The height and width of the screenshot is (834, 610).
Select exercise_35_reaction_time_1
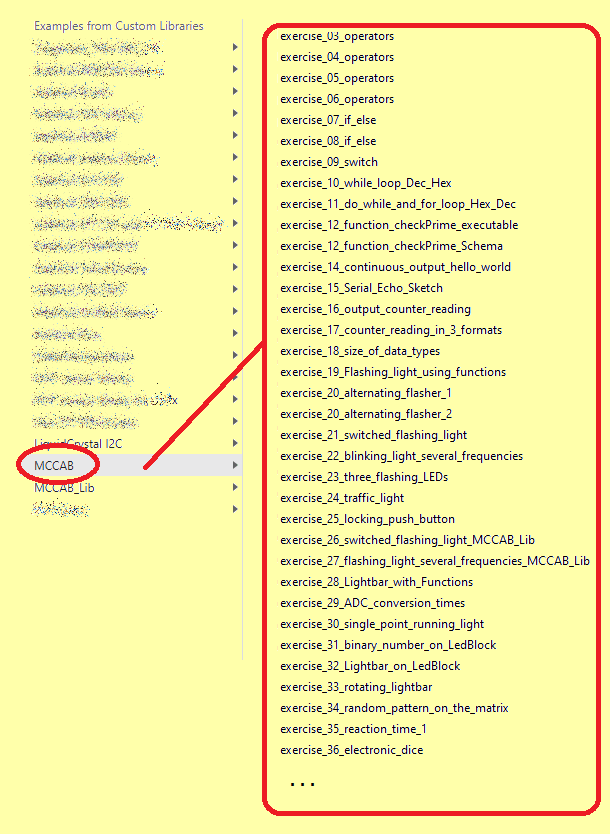coord(354,729)
